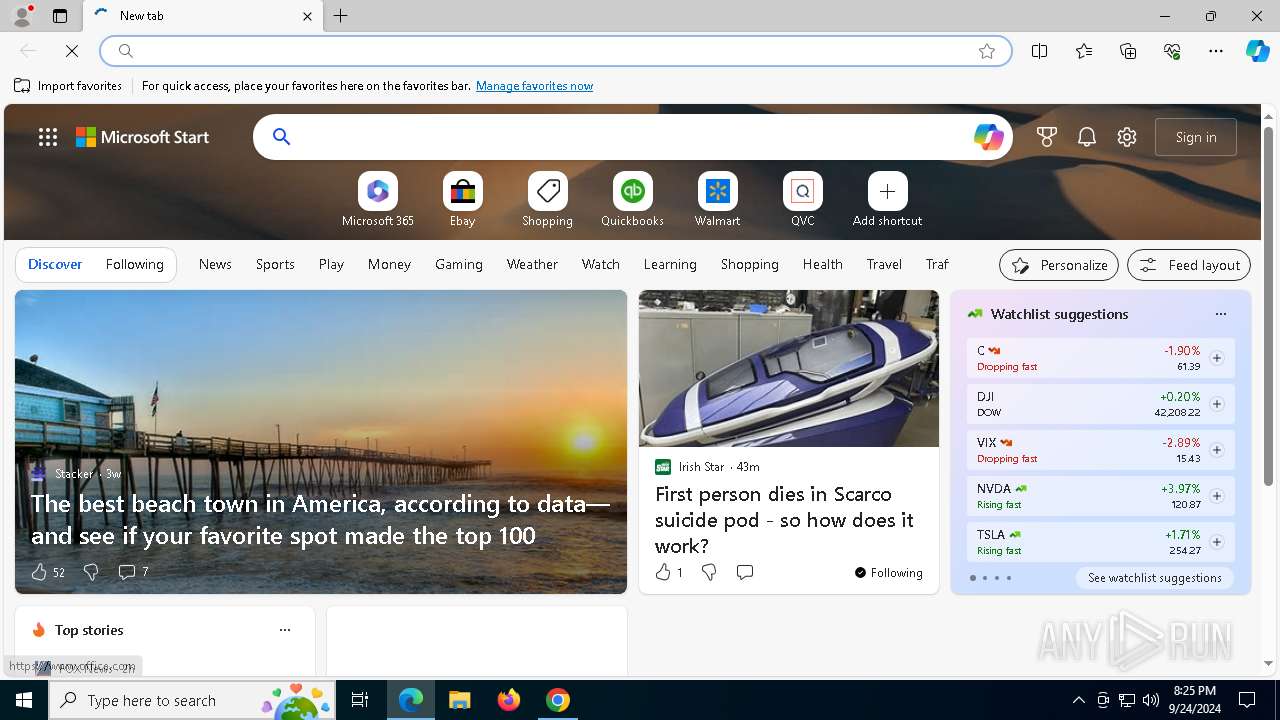This screenshot has width=1280, height=720.
Task: Toggle split screen view
Action: pyautogui.click(x=1040, y=51)
